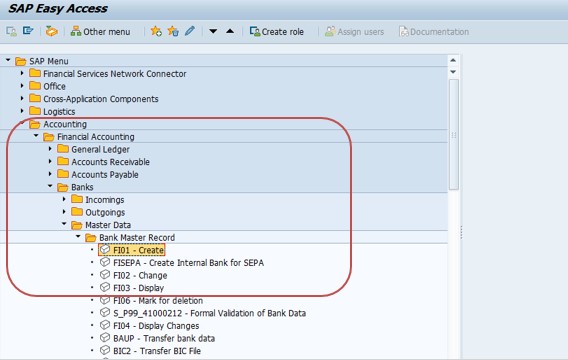
Task: Click the Financial Accounting label
Action: click(x=96, y=137)
